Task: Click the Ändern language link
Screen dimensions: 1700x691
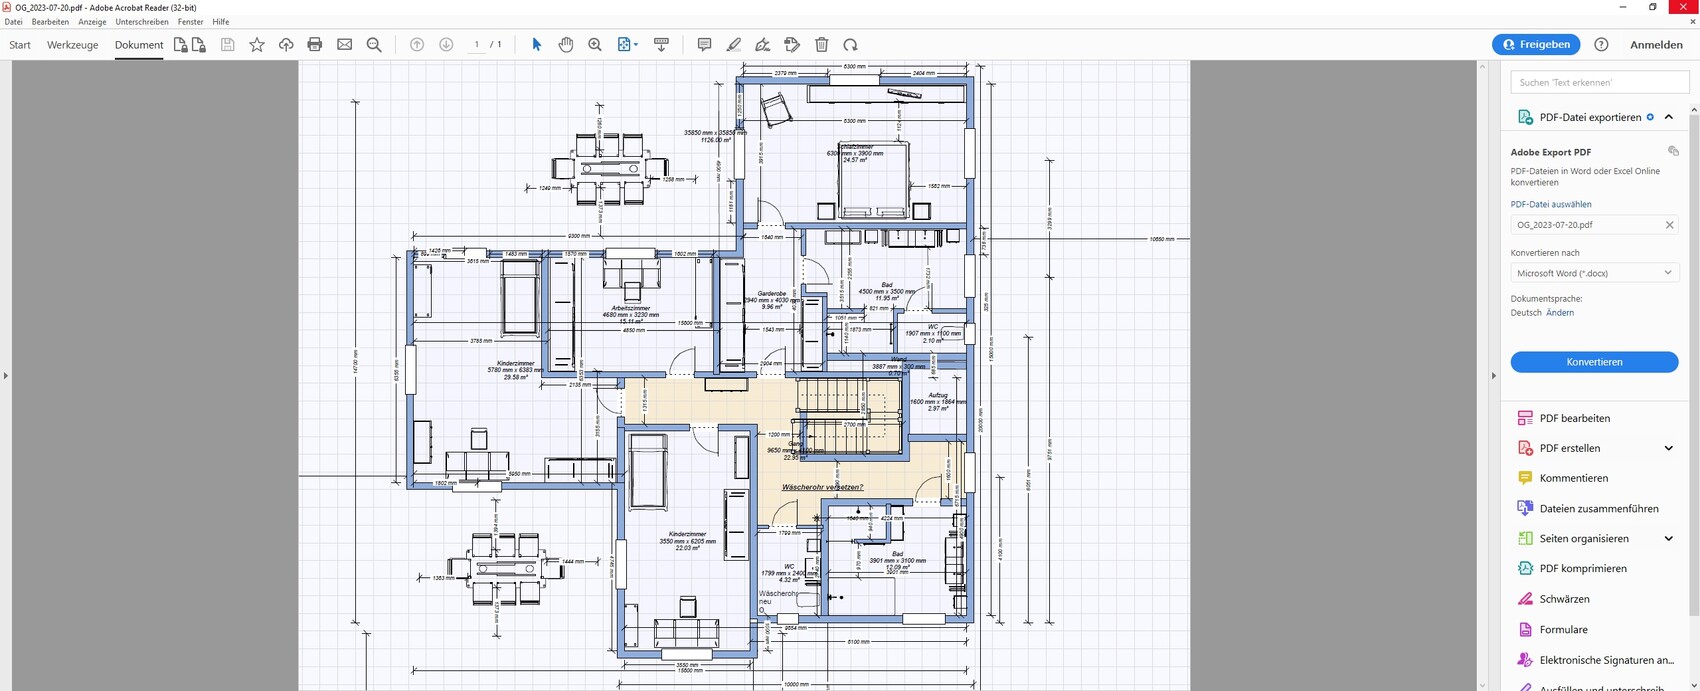Action: tap(1559, 313)
